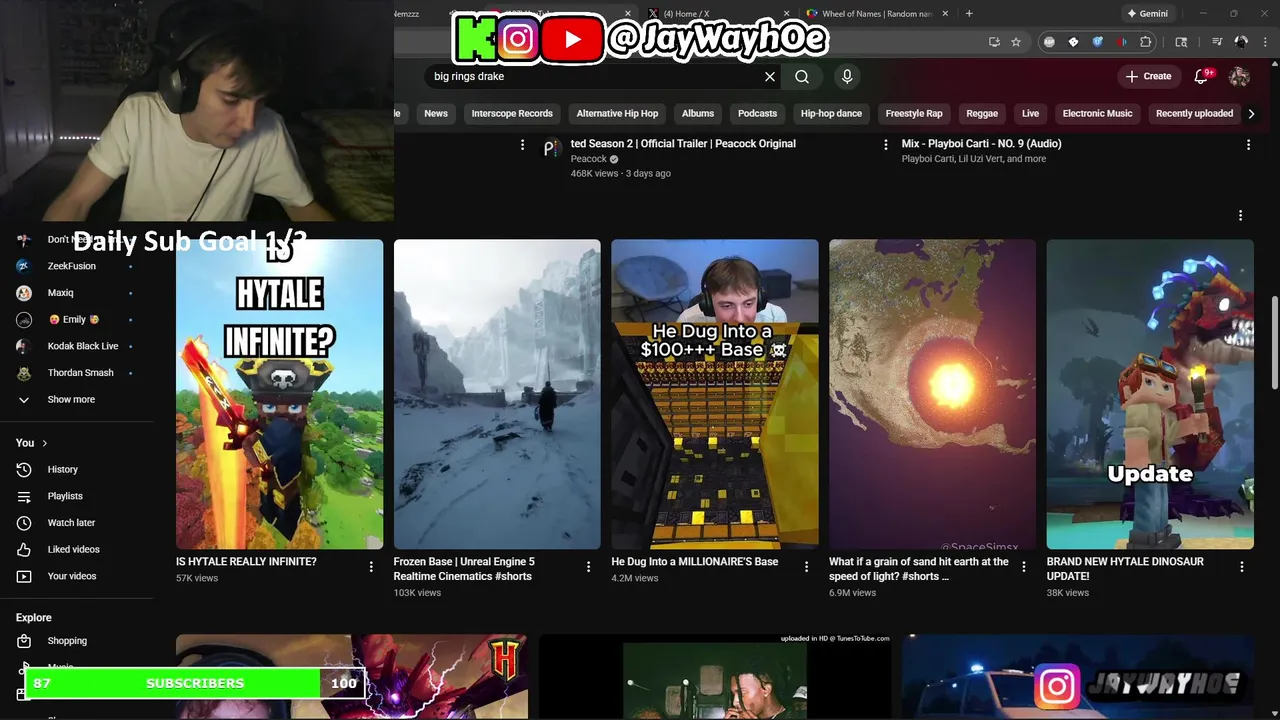Open the Shorts shelf three-dot menu
Viewport: 1280px width, 720px height.
click(x=1240, y=215)
